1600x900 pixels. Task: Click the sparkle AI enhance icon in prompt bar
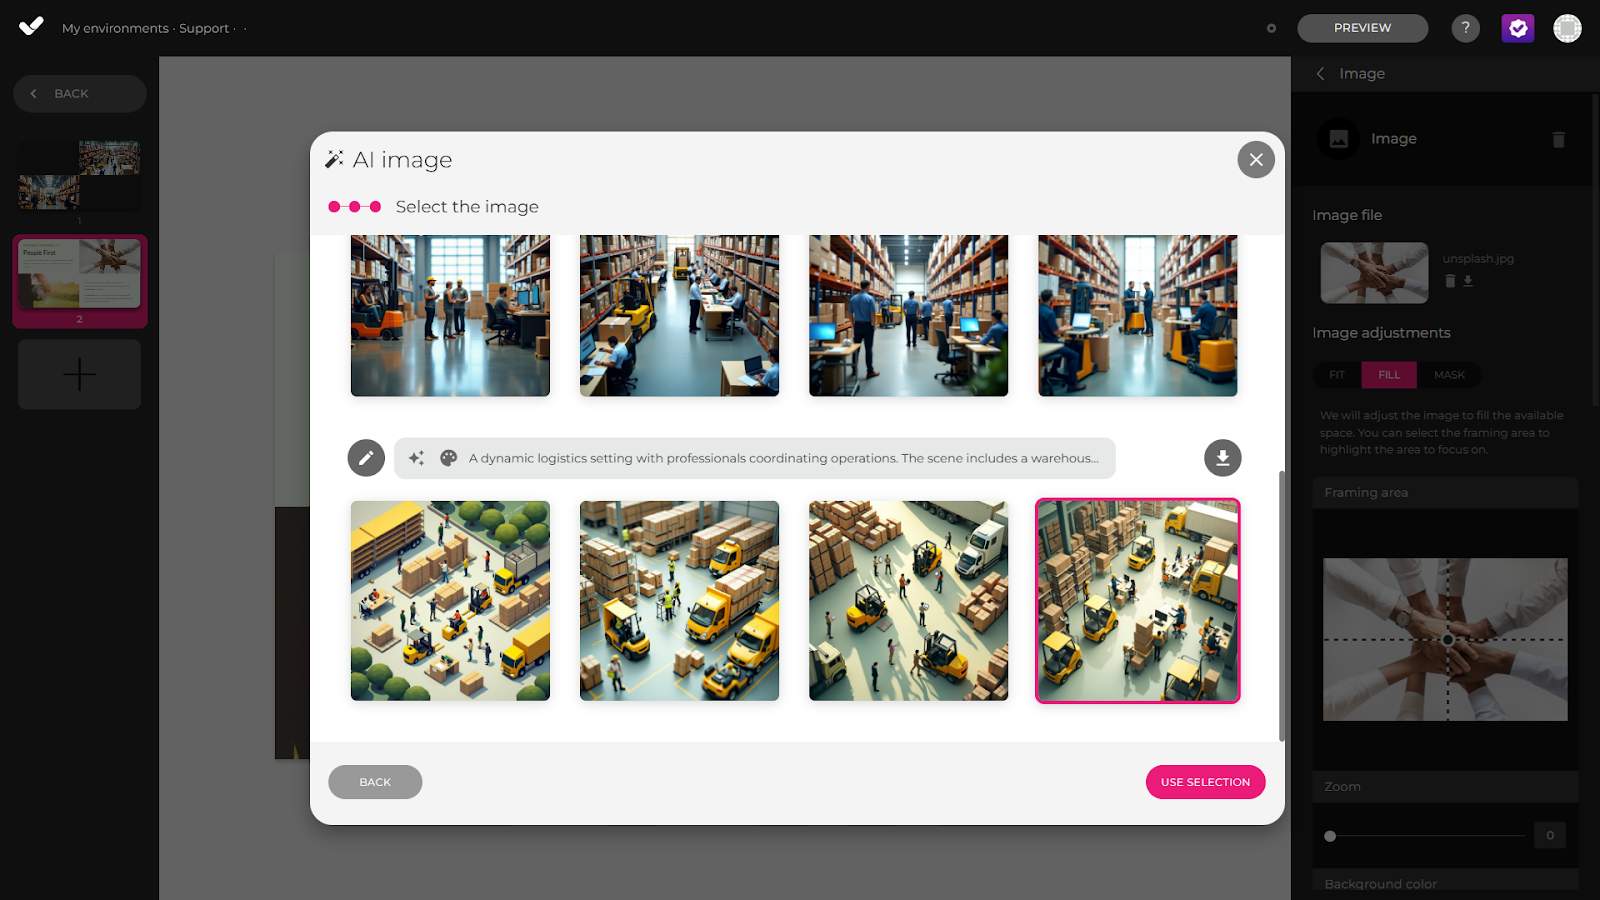417,458
